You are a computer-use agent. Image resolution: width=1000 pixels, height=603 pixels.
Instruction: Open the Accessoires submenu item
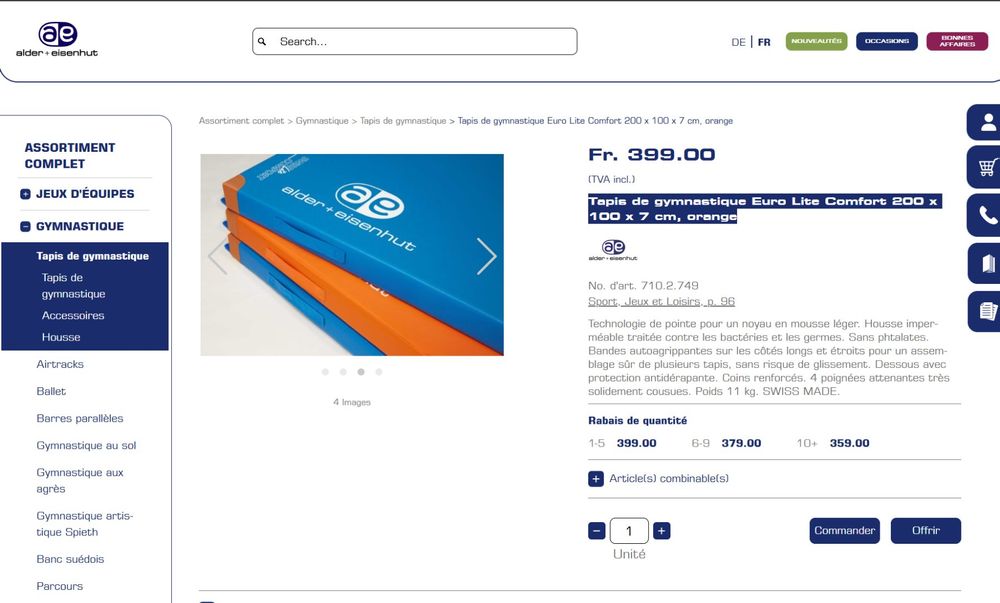[x=73, y=316]
